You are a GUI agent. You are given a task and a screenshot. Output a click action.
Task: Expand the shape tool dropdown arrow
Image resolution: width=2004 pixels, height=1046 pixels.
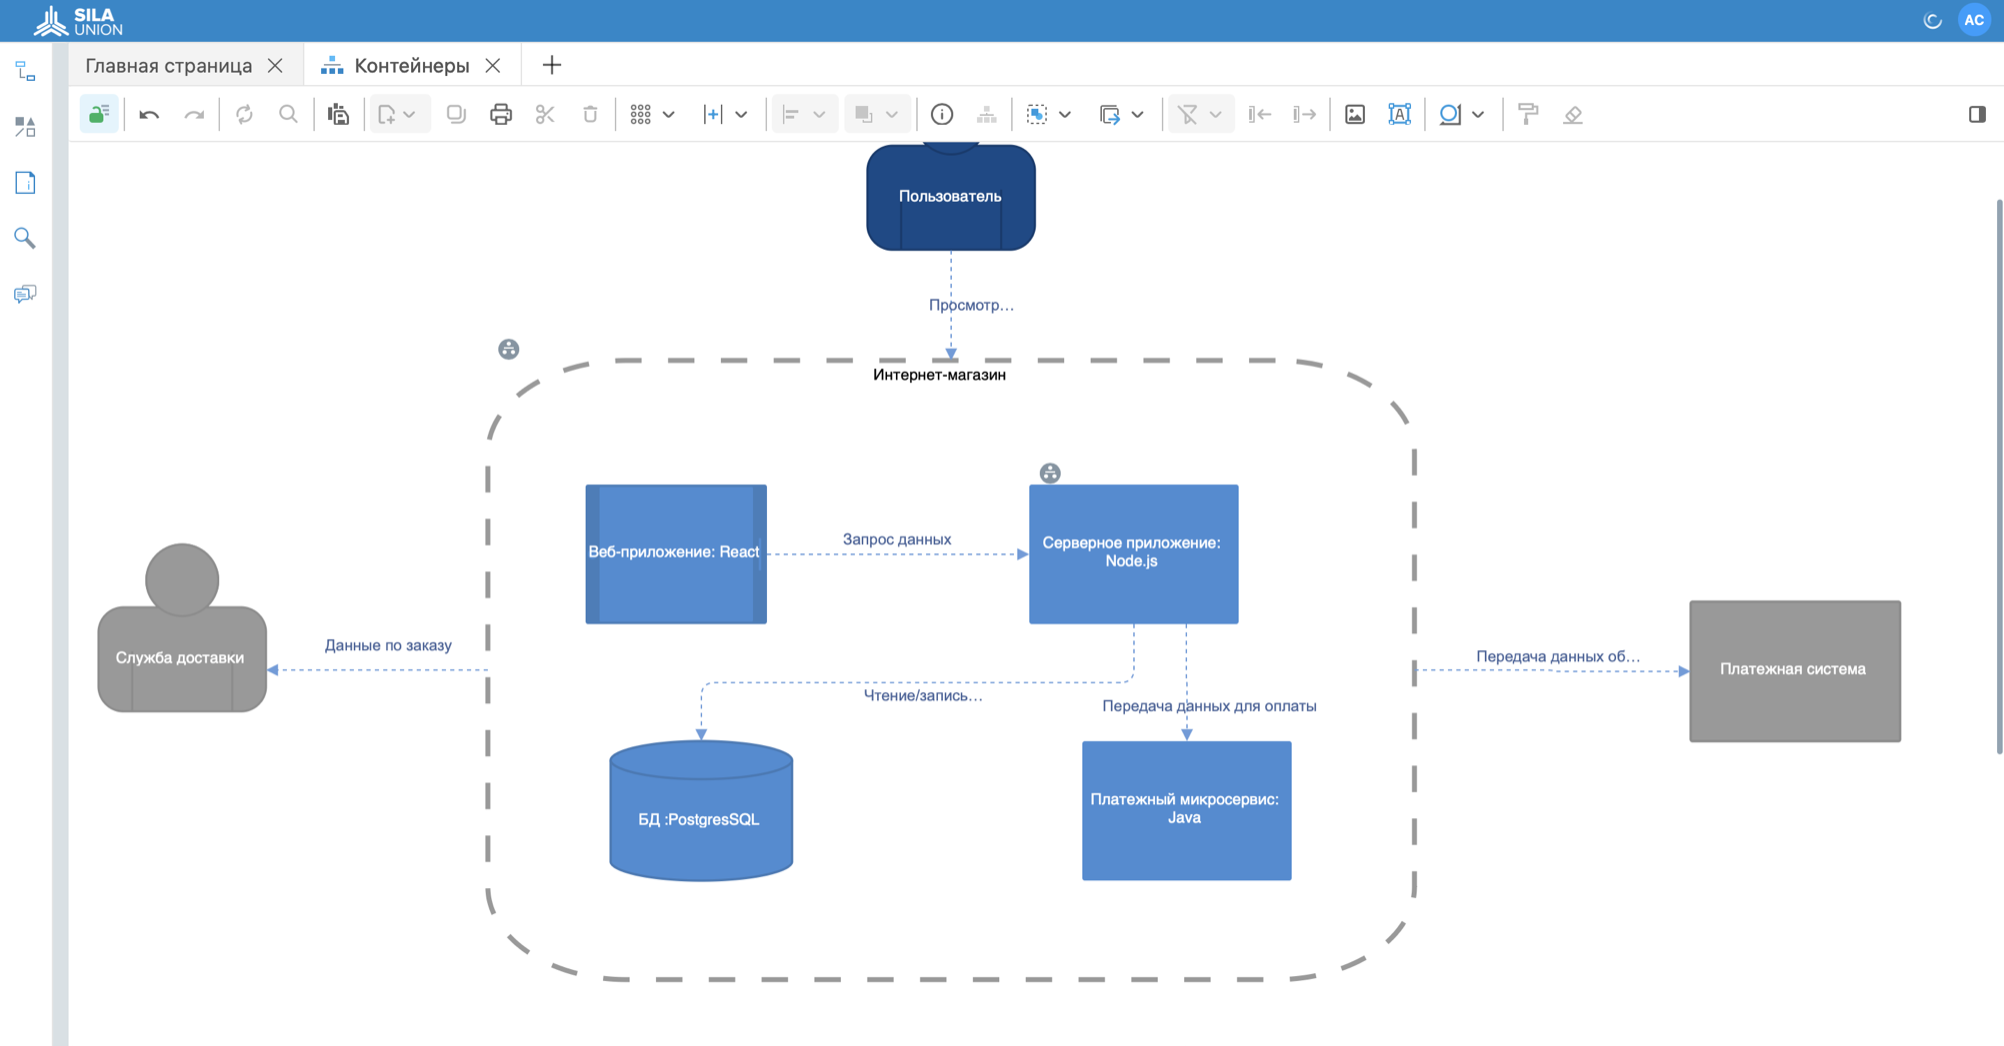click(x=1478, y=115)
